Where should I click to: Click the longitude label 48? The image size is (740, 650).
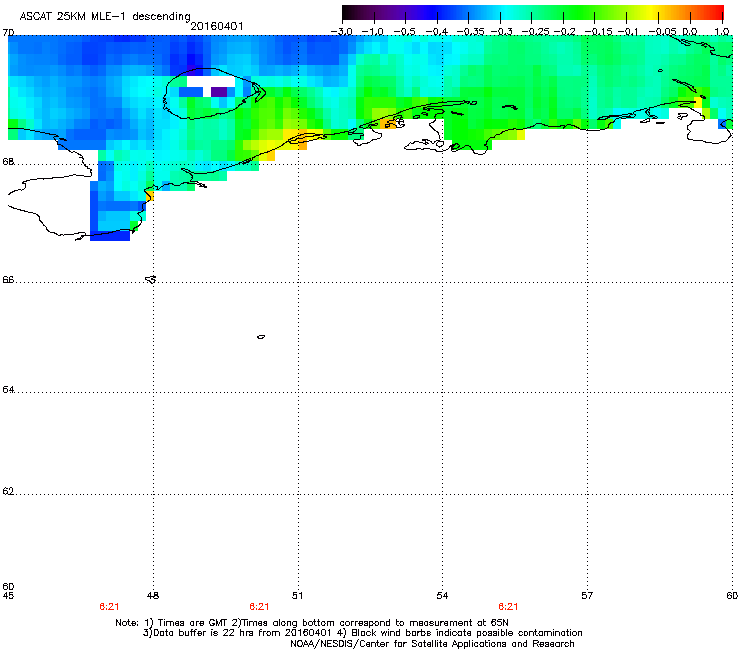[x=153, y=596]
